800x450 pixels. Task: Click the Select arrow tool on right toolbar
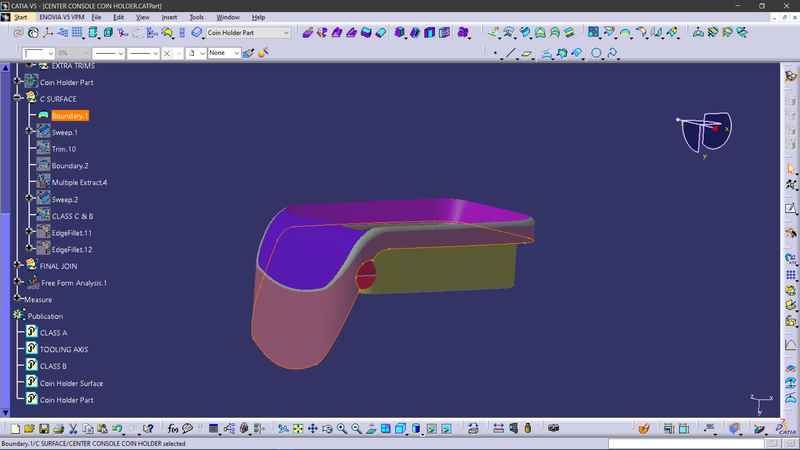point(791,169)
